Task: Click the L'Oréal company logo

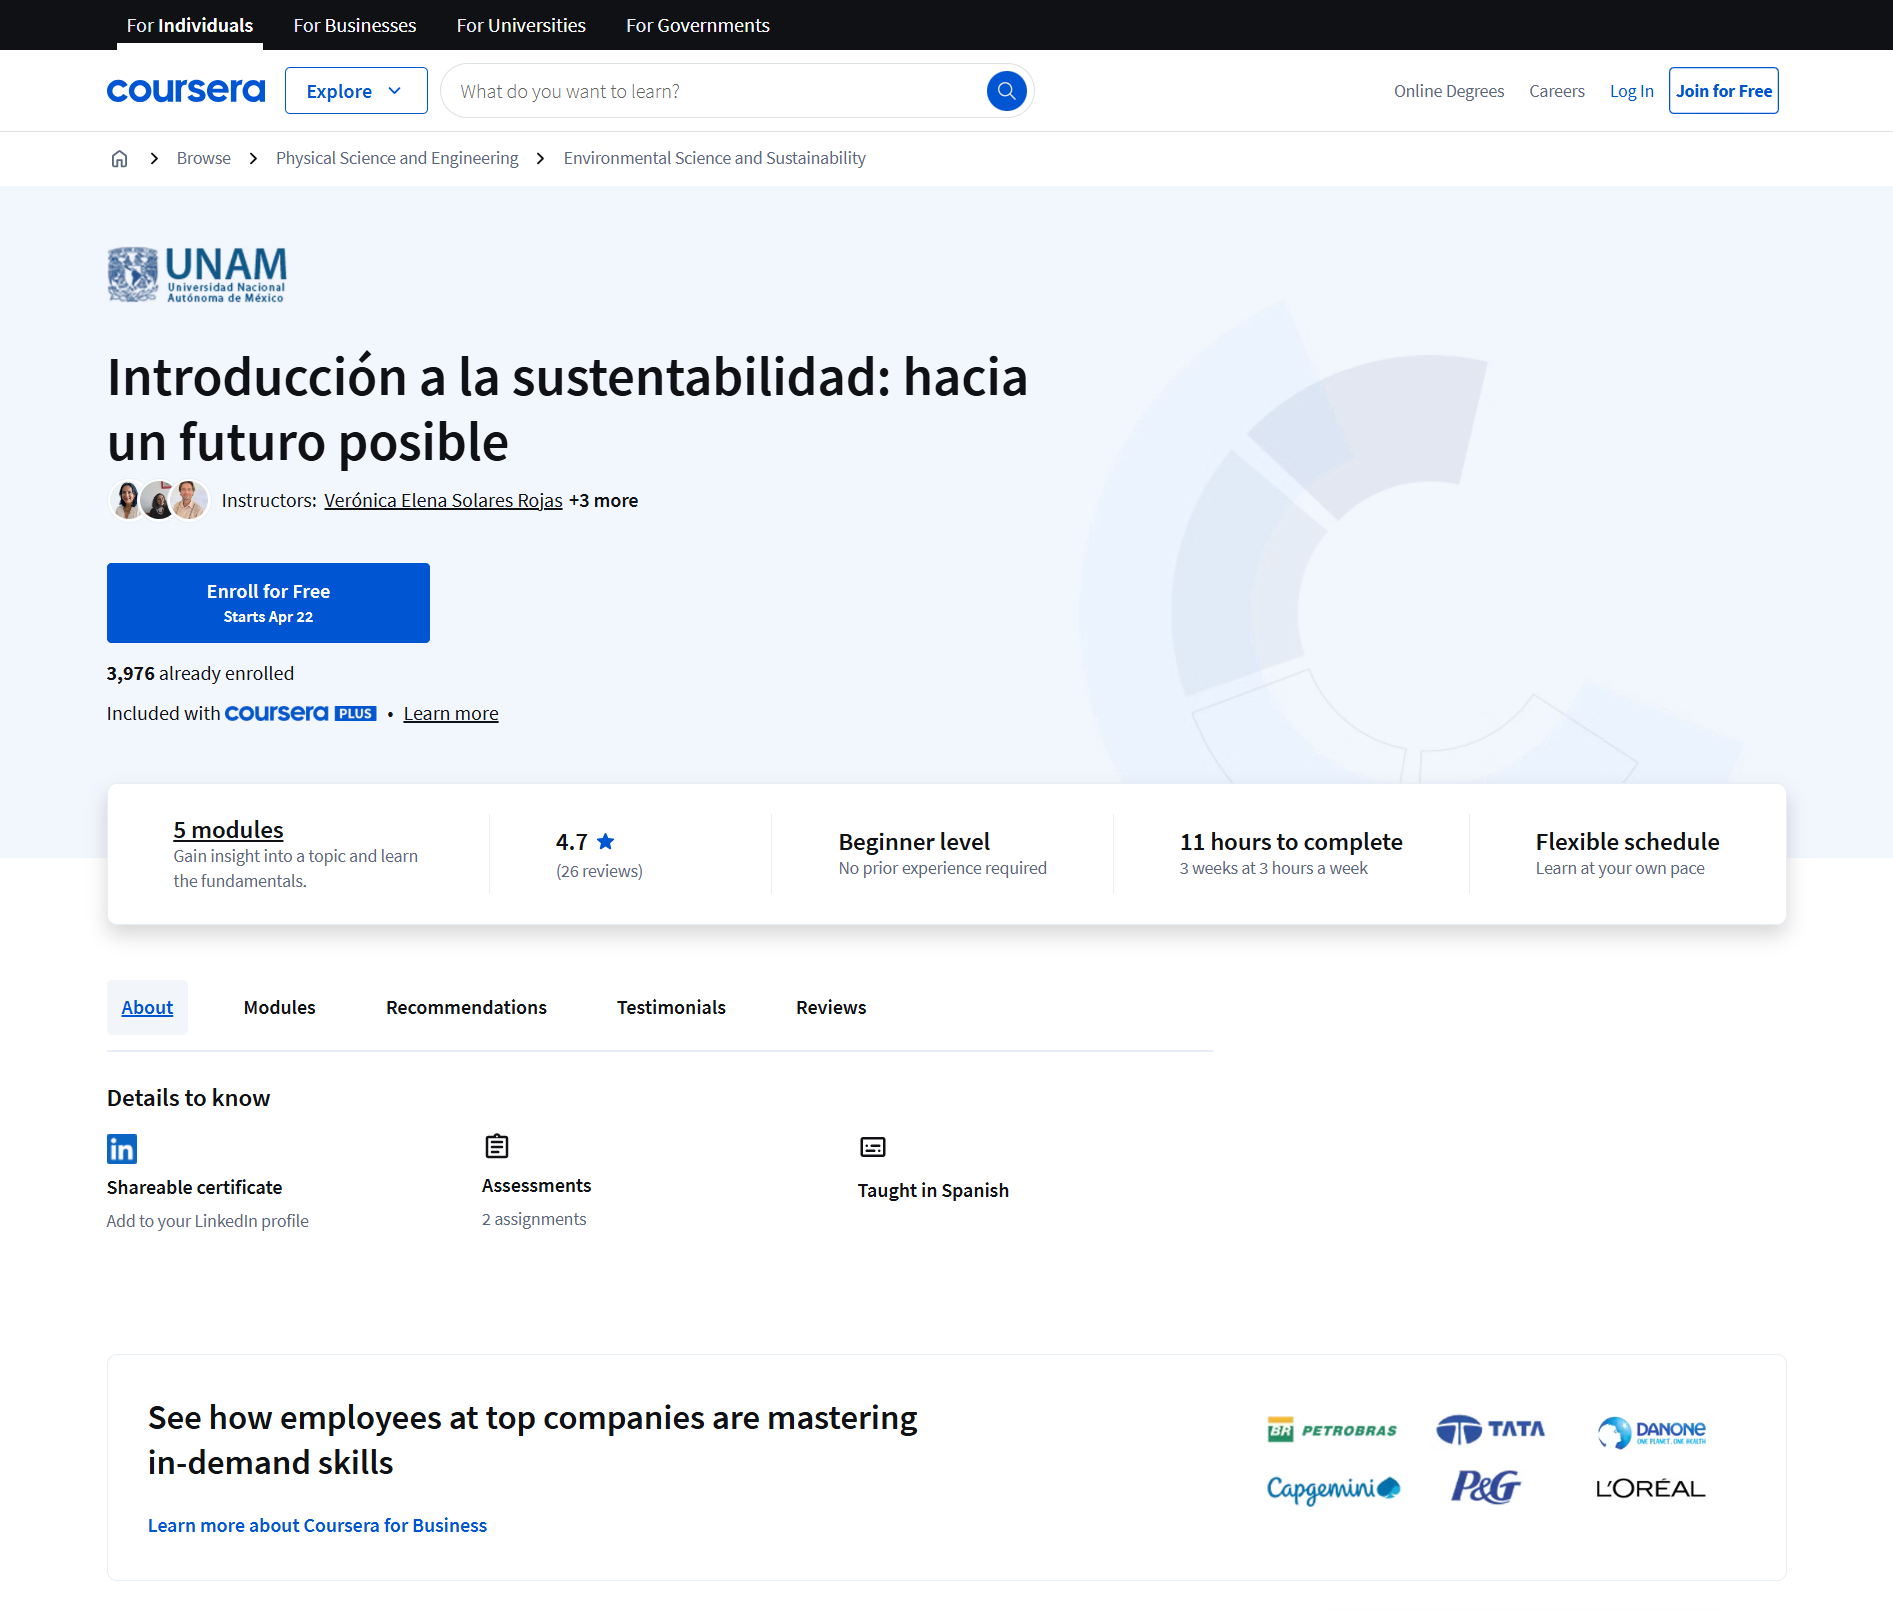Action: [x=1651, y=1488]
